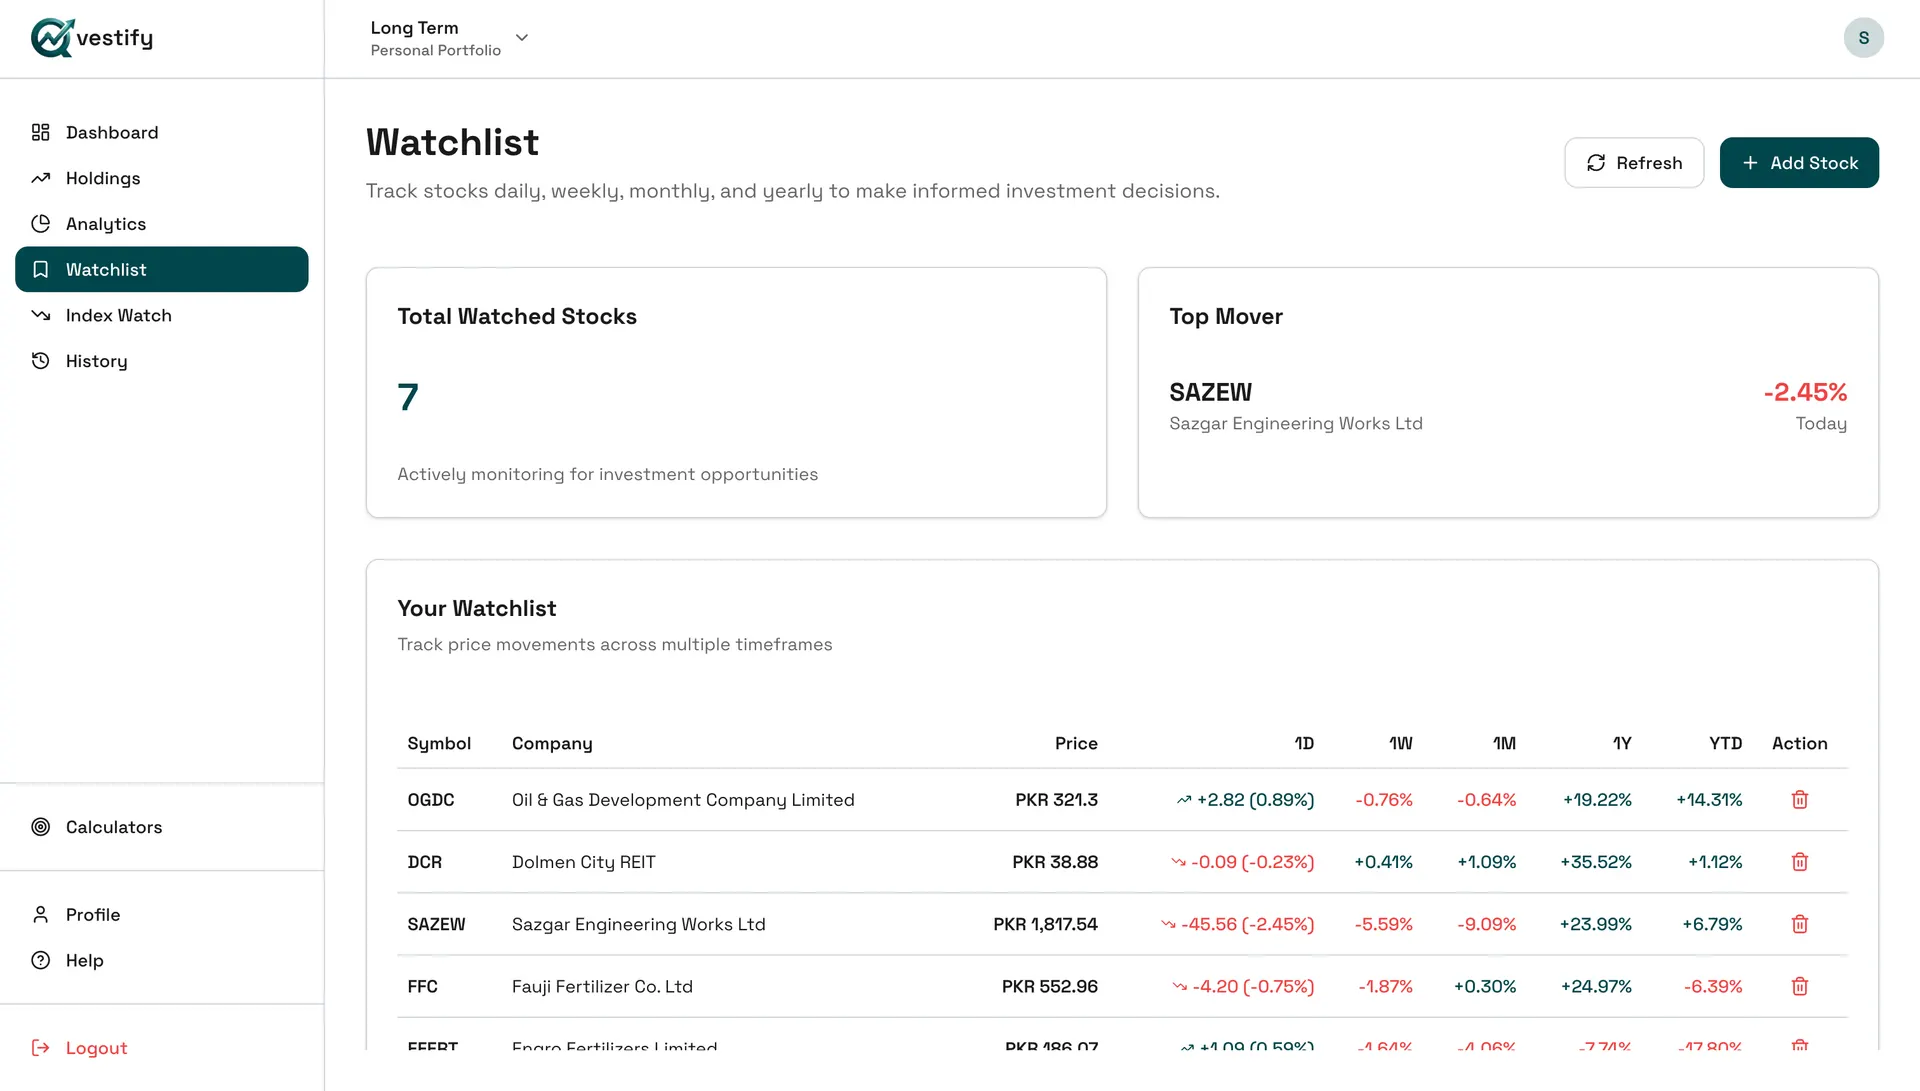Click the Holdings trending-up icon
This screenshot has height=1091, width=1920.
click(x=41, y=179)
